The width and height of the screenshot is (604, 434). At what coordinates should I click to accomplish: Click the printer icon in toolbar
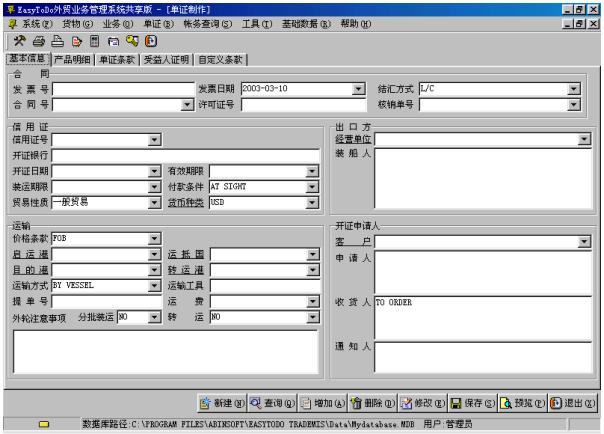pyautogui.click(x=39, y=41)
